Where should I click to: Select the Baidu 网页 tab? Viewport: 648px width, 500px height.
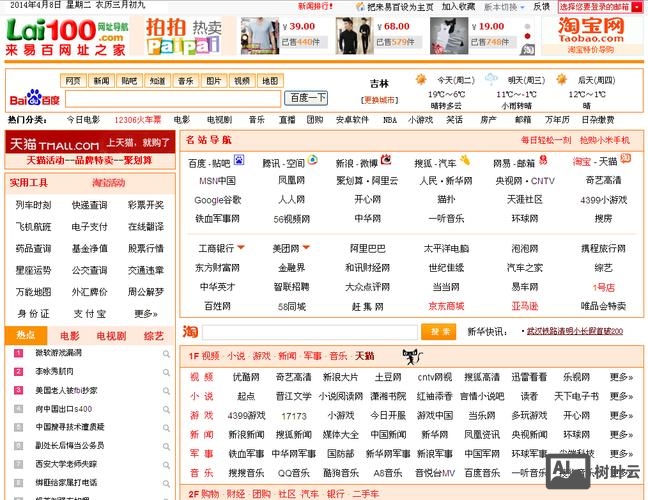pos(73,81)
